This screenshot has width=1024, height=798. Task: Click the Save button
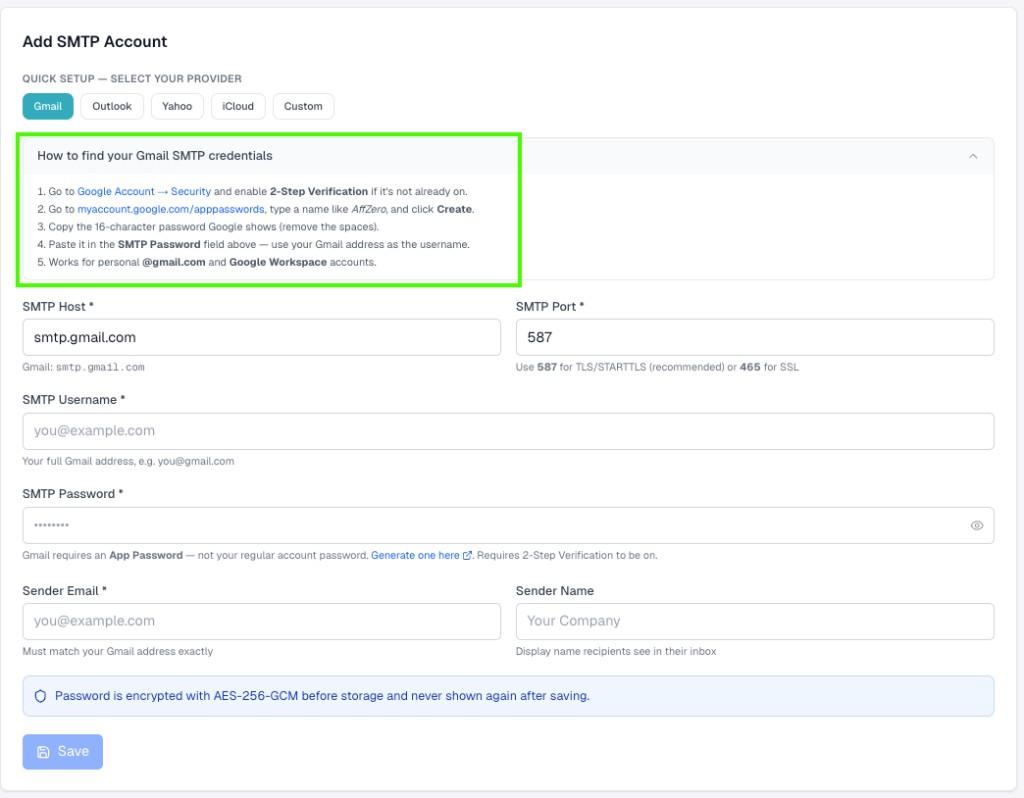(x=63, y=752)
